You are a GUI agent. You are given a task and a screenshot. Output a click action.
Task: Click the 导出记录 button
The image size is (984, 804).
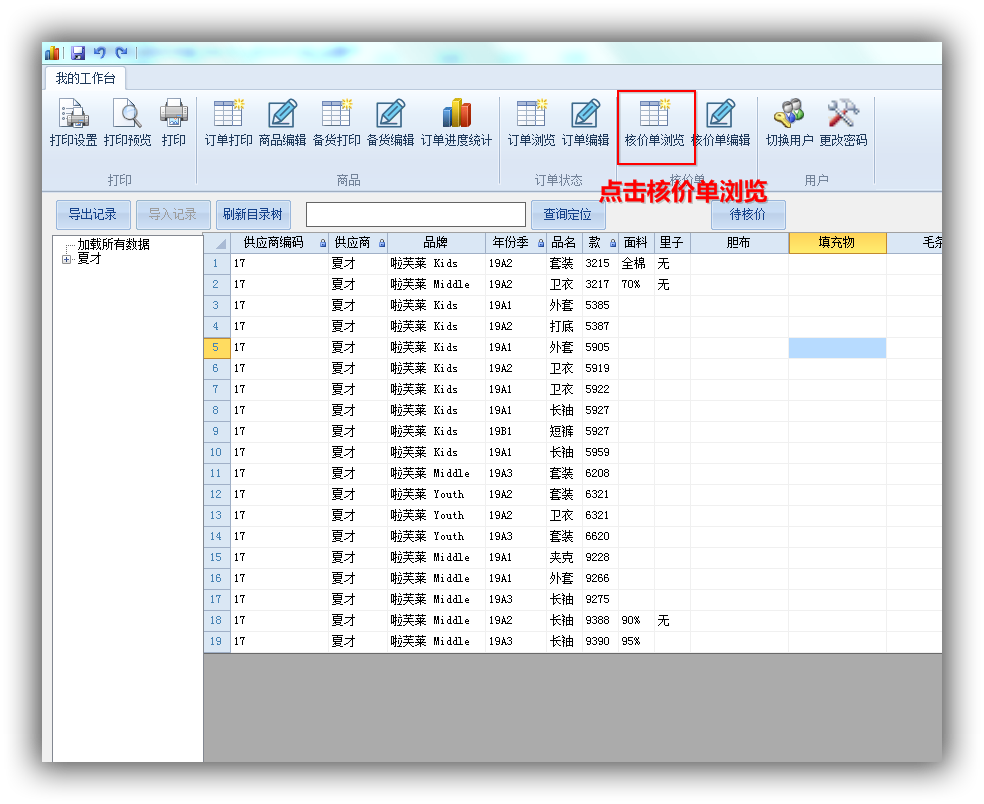coord(93,215)
